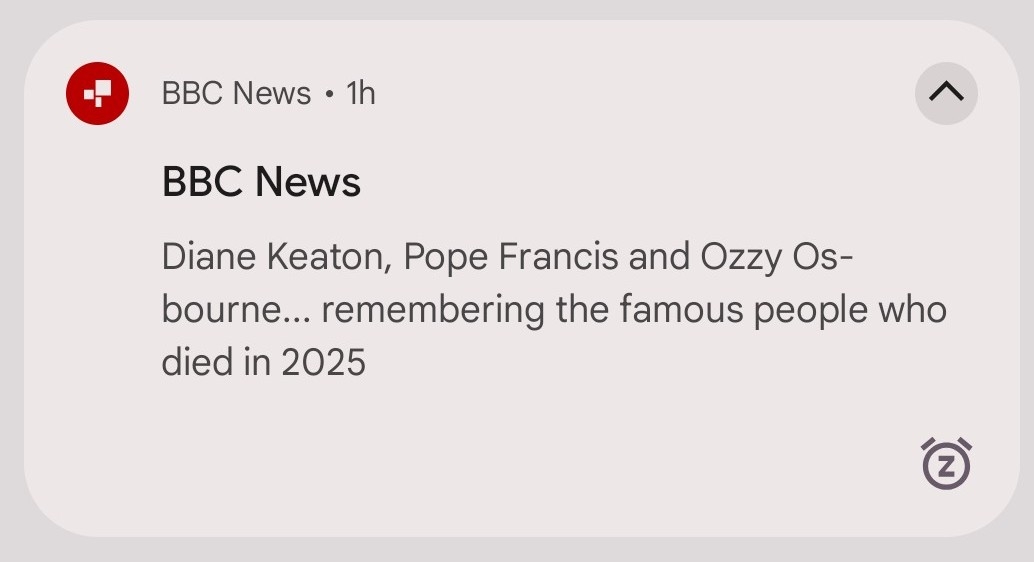Click the small "BBC News" app name label
The height and width of the screenshot is (562, 1034).
tap(236, 93)
